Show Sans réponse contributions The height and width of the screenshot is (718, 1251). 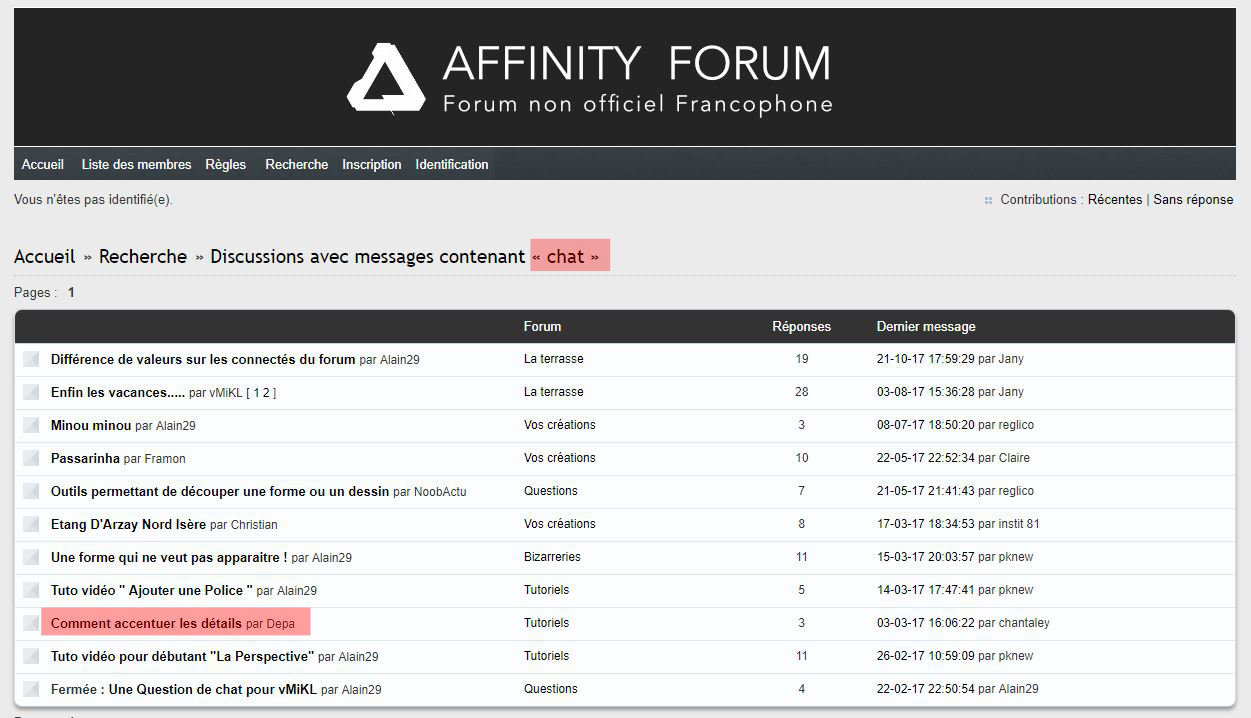(x=1193, y=199)
